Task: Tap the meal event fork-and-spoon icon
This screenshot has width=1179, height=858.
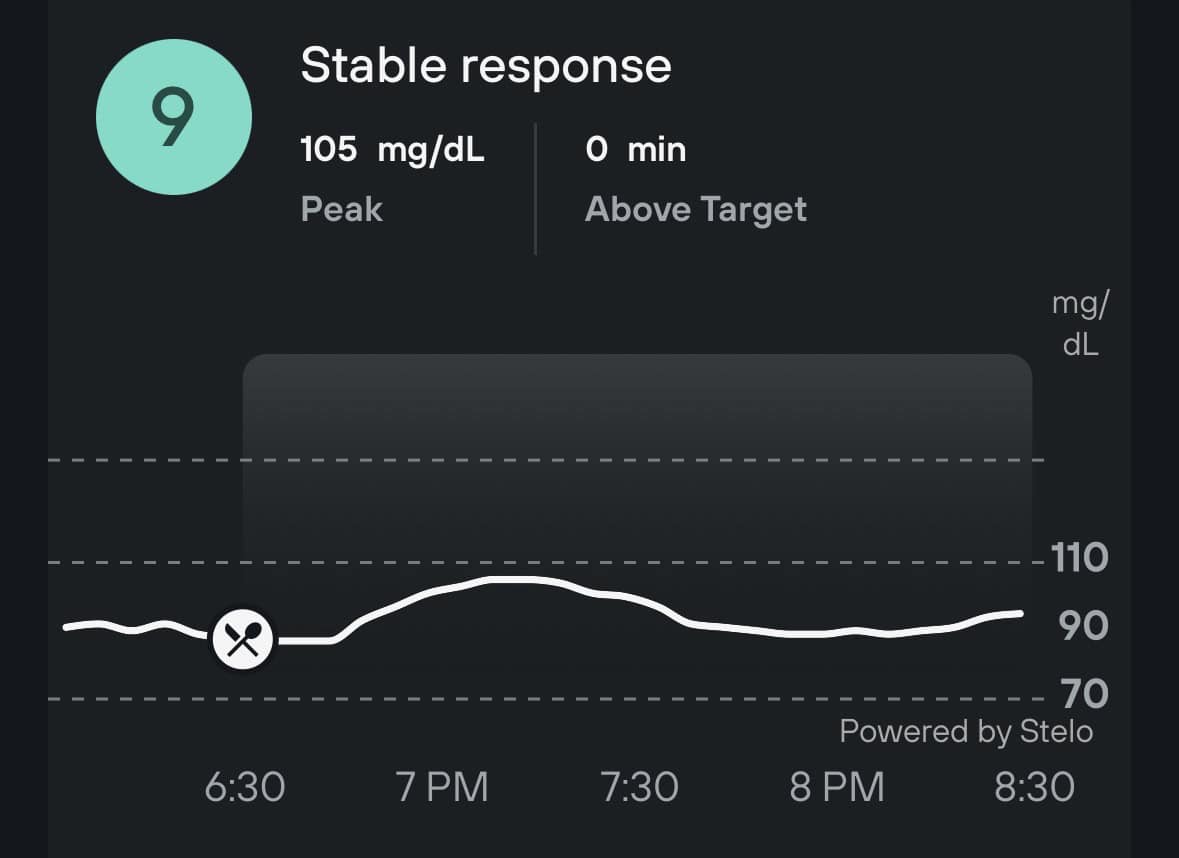Action: 243,637
